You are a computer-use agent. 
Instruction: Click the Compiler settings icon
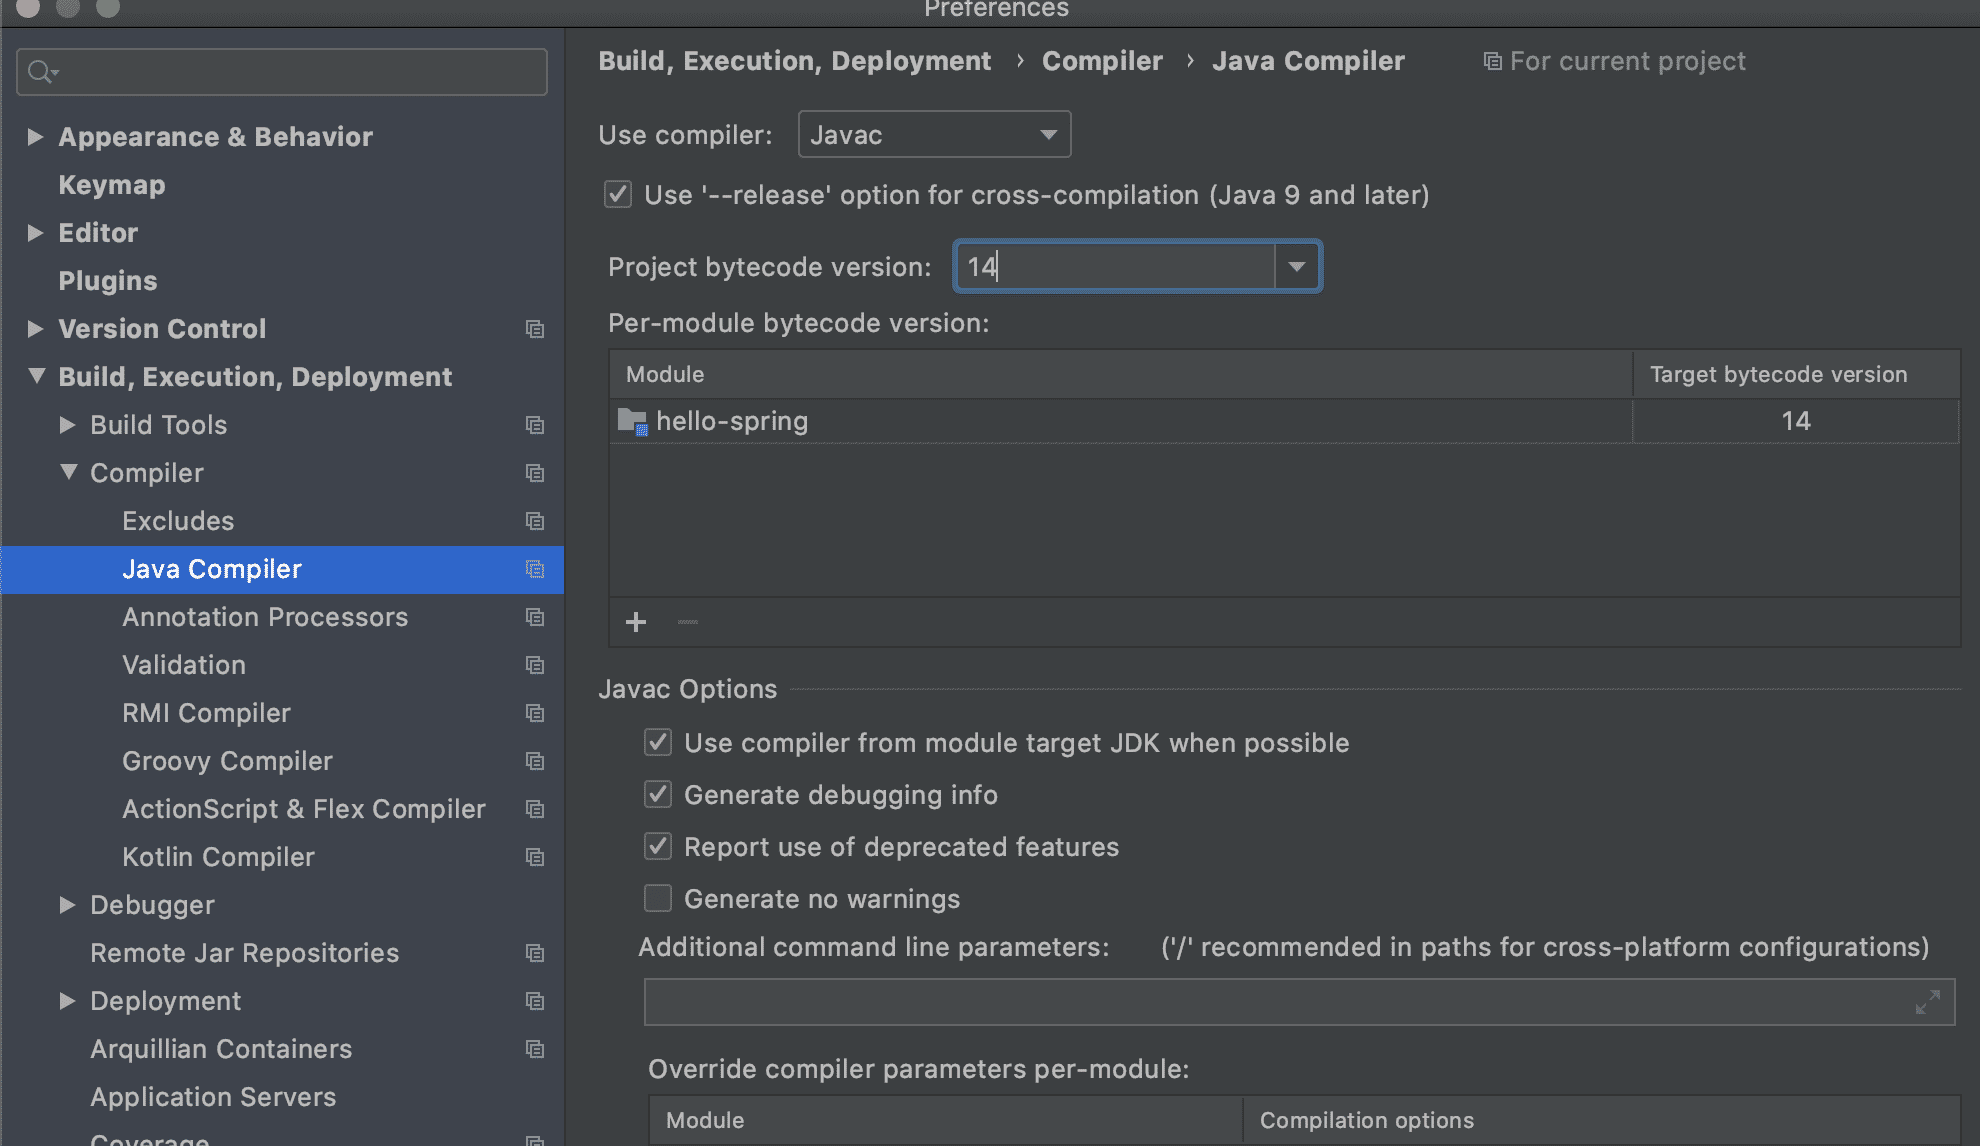point(535,472)
